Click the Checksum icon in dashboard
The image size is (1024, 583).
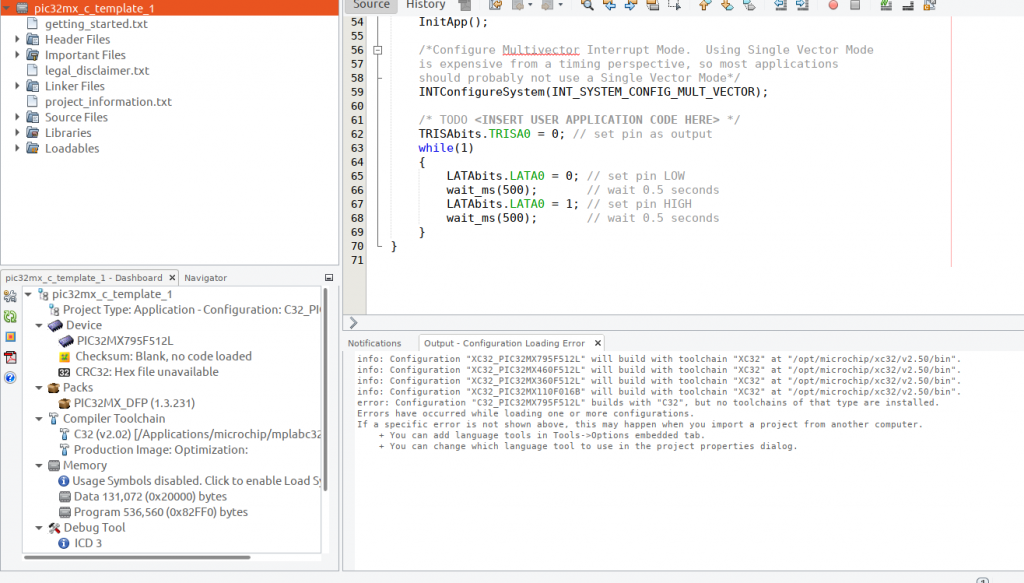click(x=64, y=356)
